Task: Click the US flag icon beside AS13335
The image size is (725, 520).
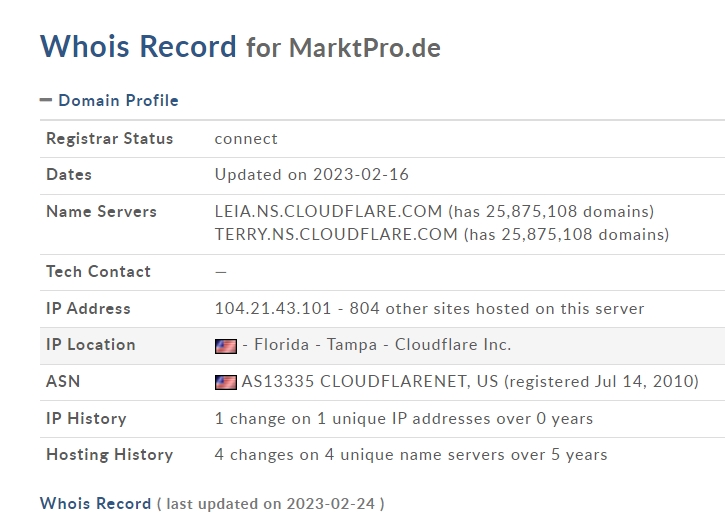Action: (x=226, y=382)
